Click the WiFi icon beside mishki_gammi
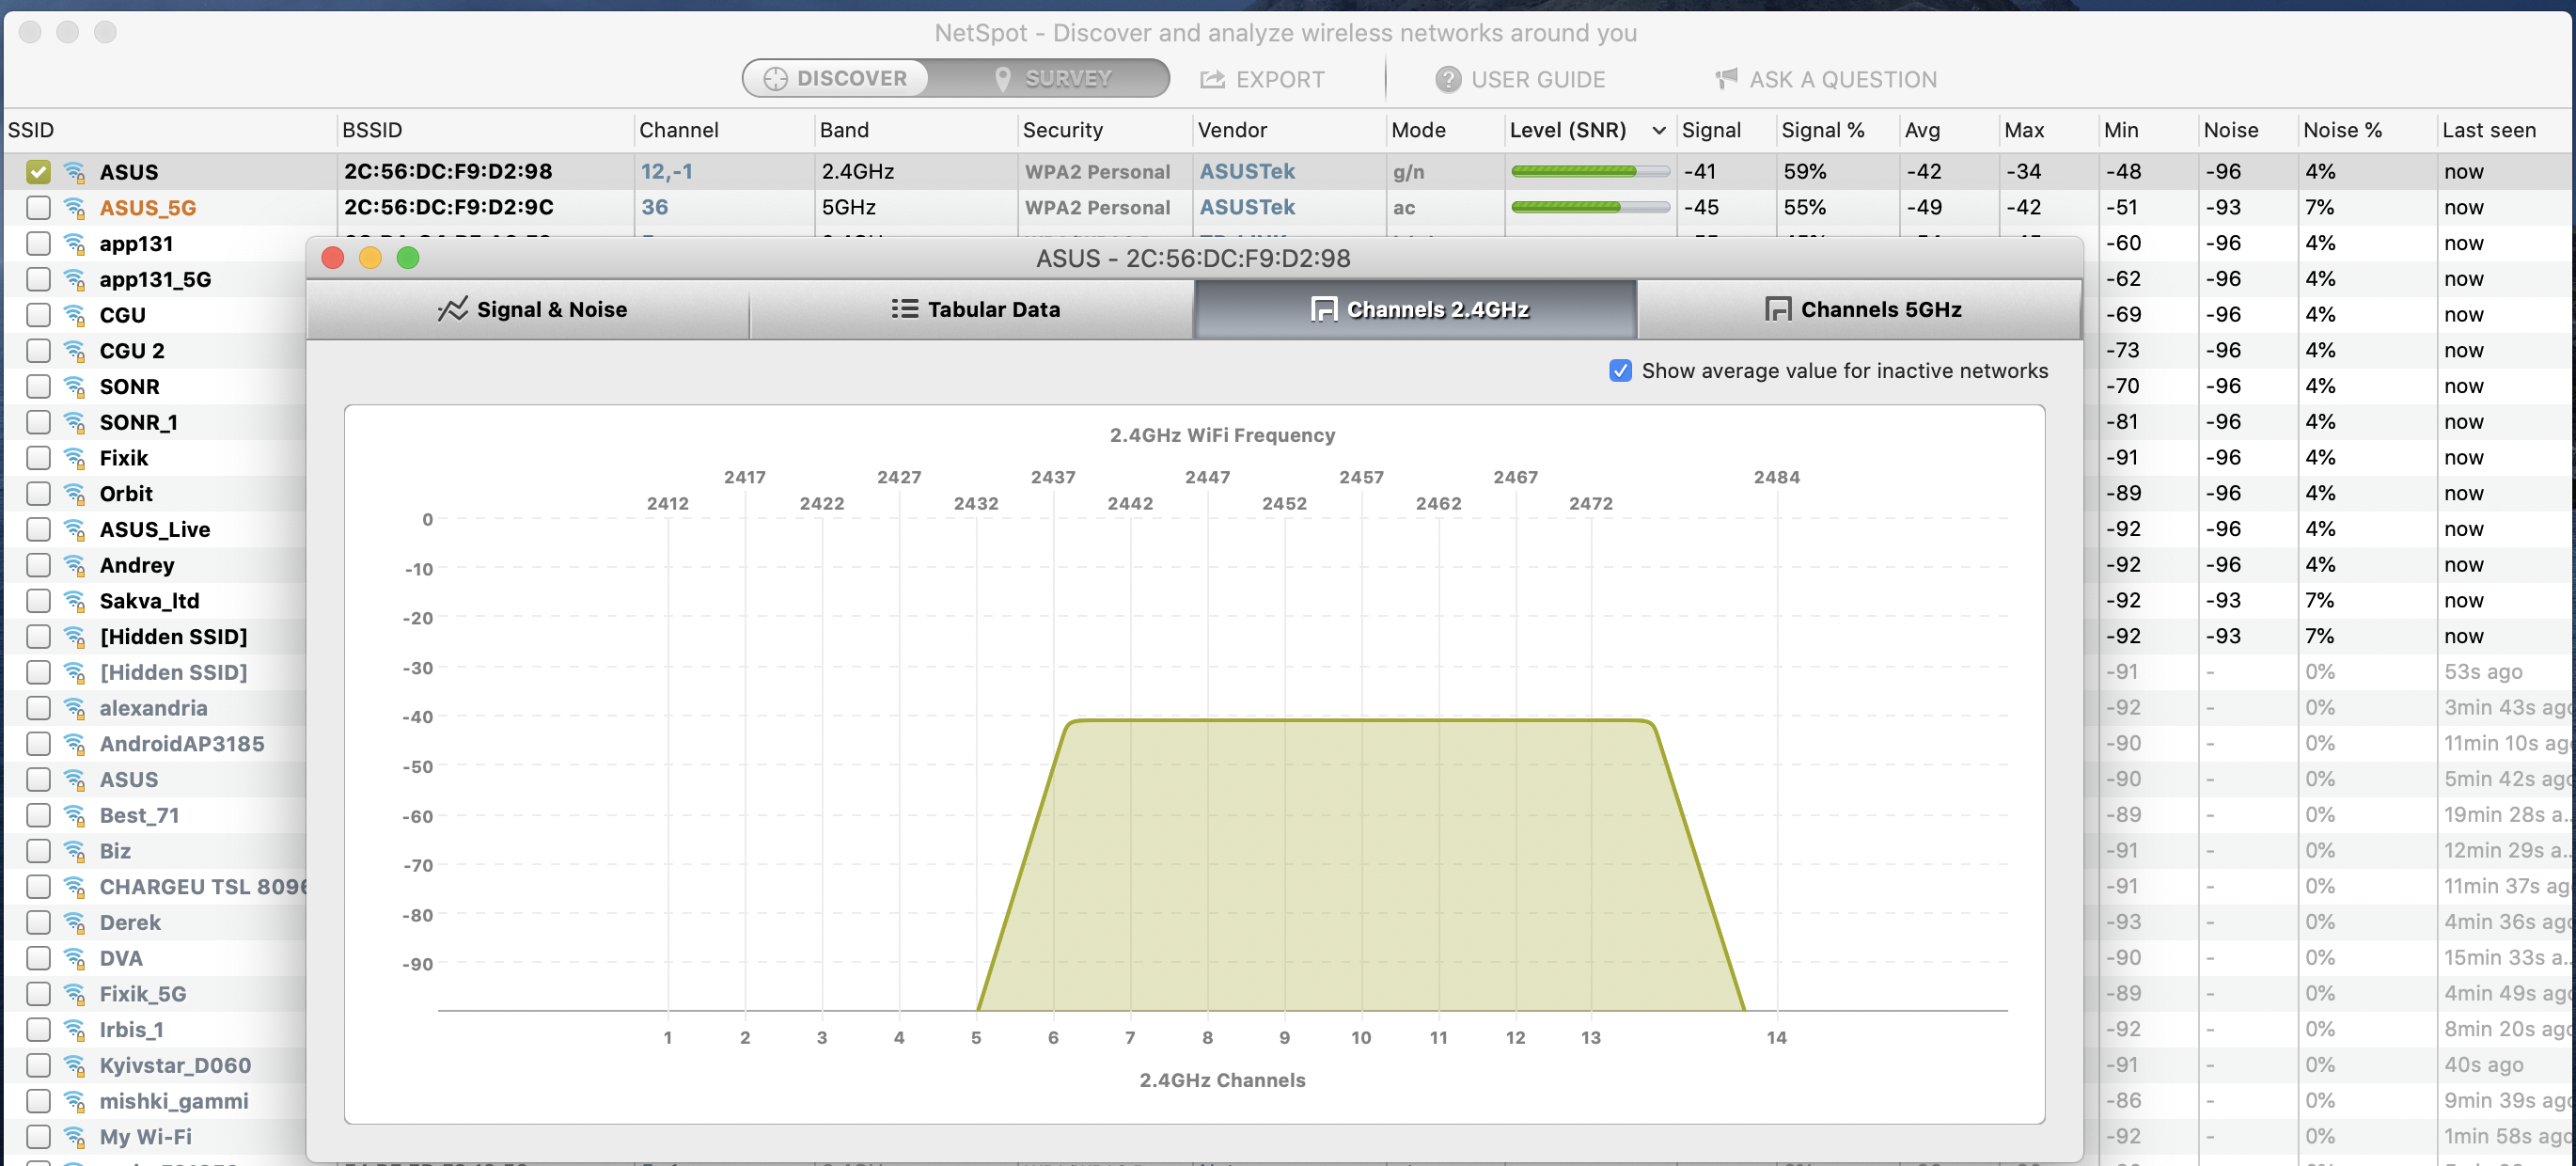 (x=74, y=1101)
